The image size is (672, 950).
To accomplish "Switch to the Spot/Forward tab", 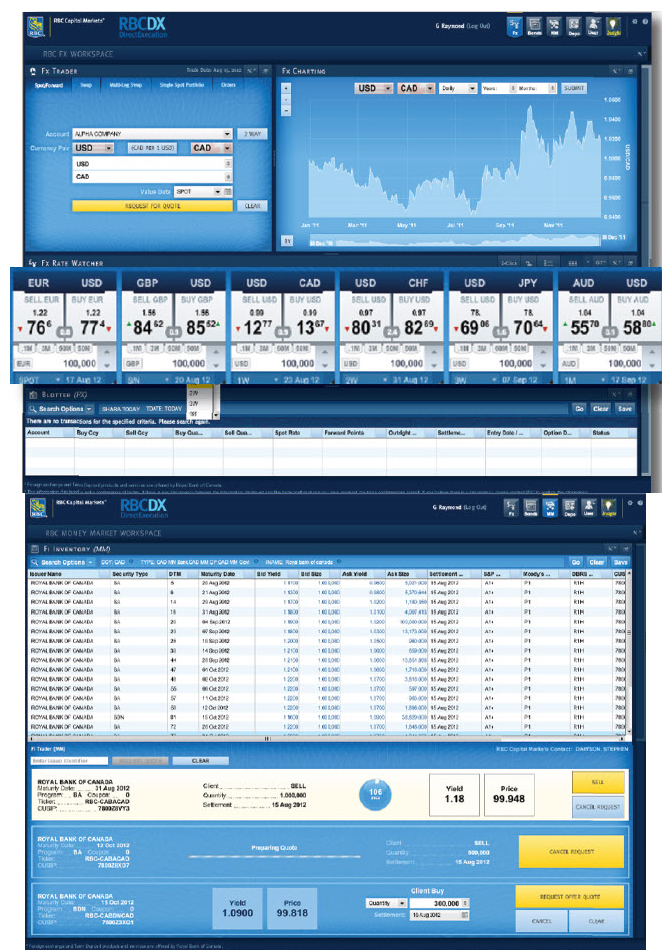I will click(49, 85).
